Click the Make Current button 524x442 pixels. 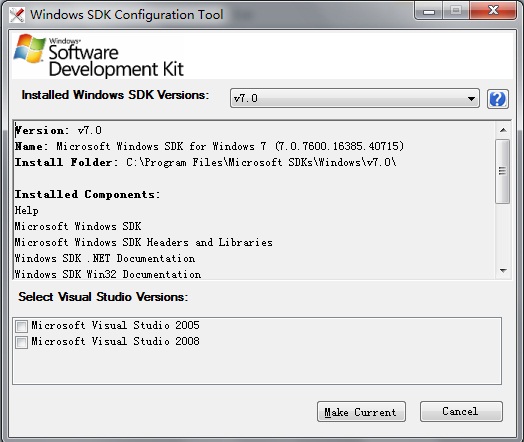click(361, 412)
